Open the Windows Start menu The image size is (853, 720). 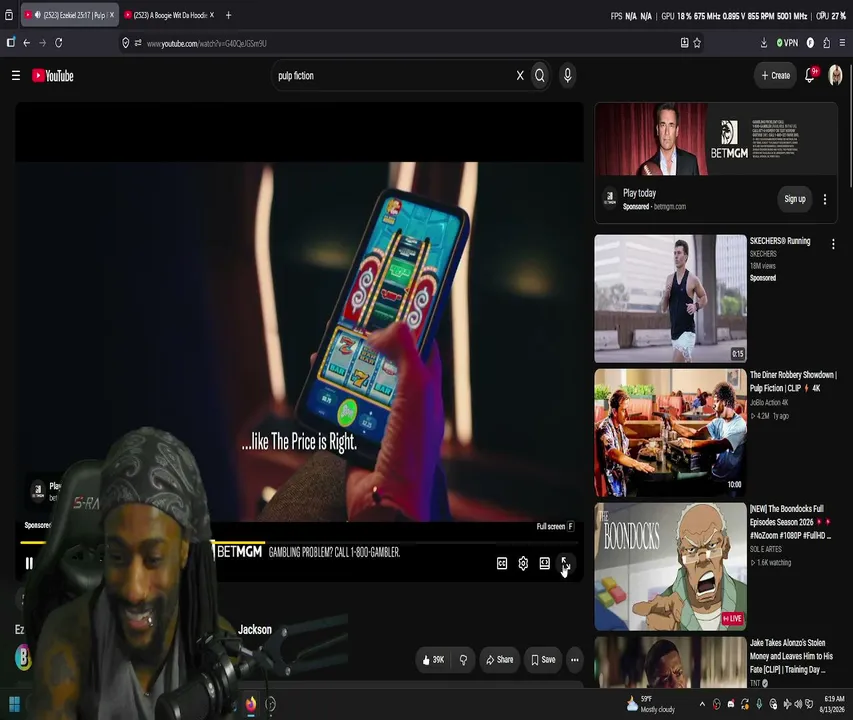[x=15, y=704]
